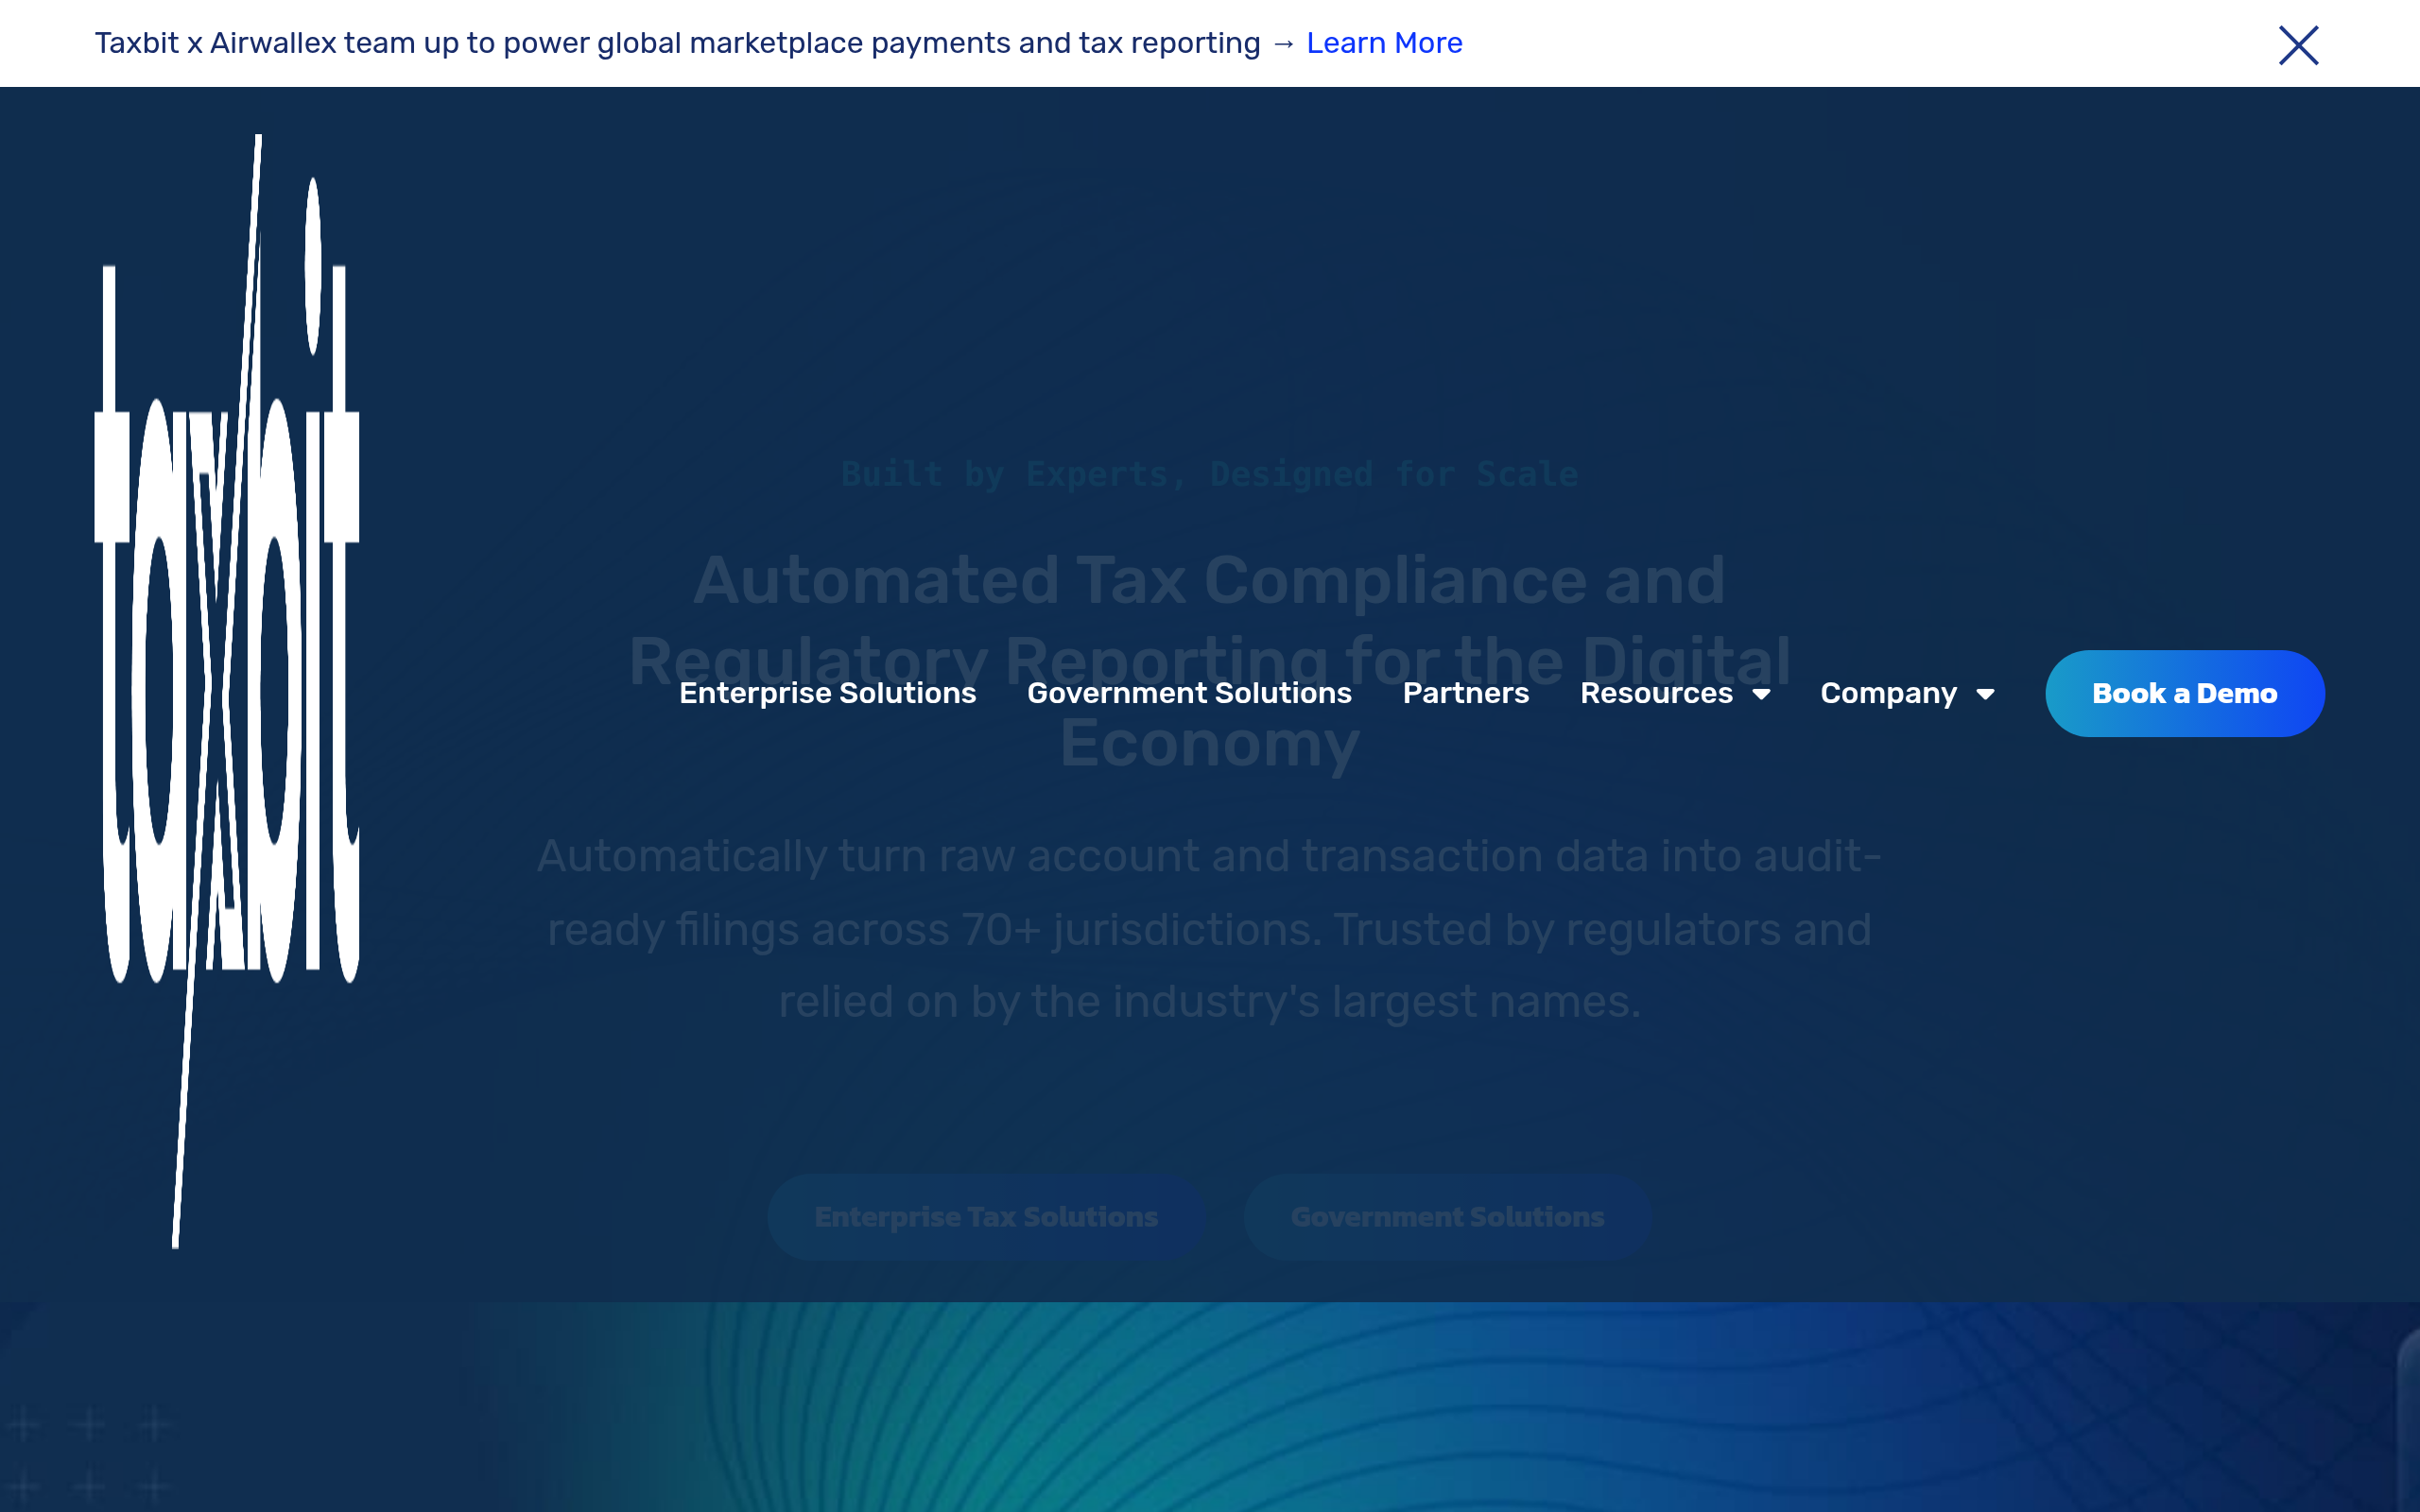Click the Built by Experts tagline text
2420x1512 pixels.
[1209, 474]
